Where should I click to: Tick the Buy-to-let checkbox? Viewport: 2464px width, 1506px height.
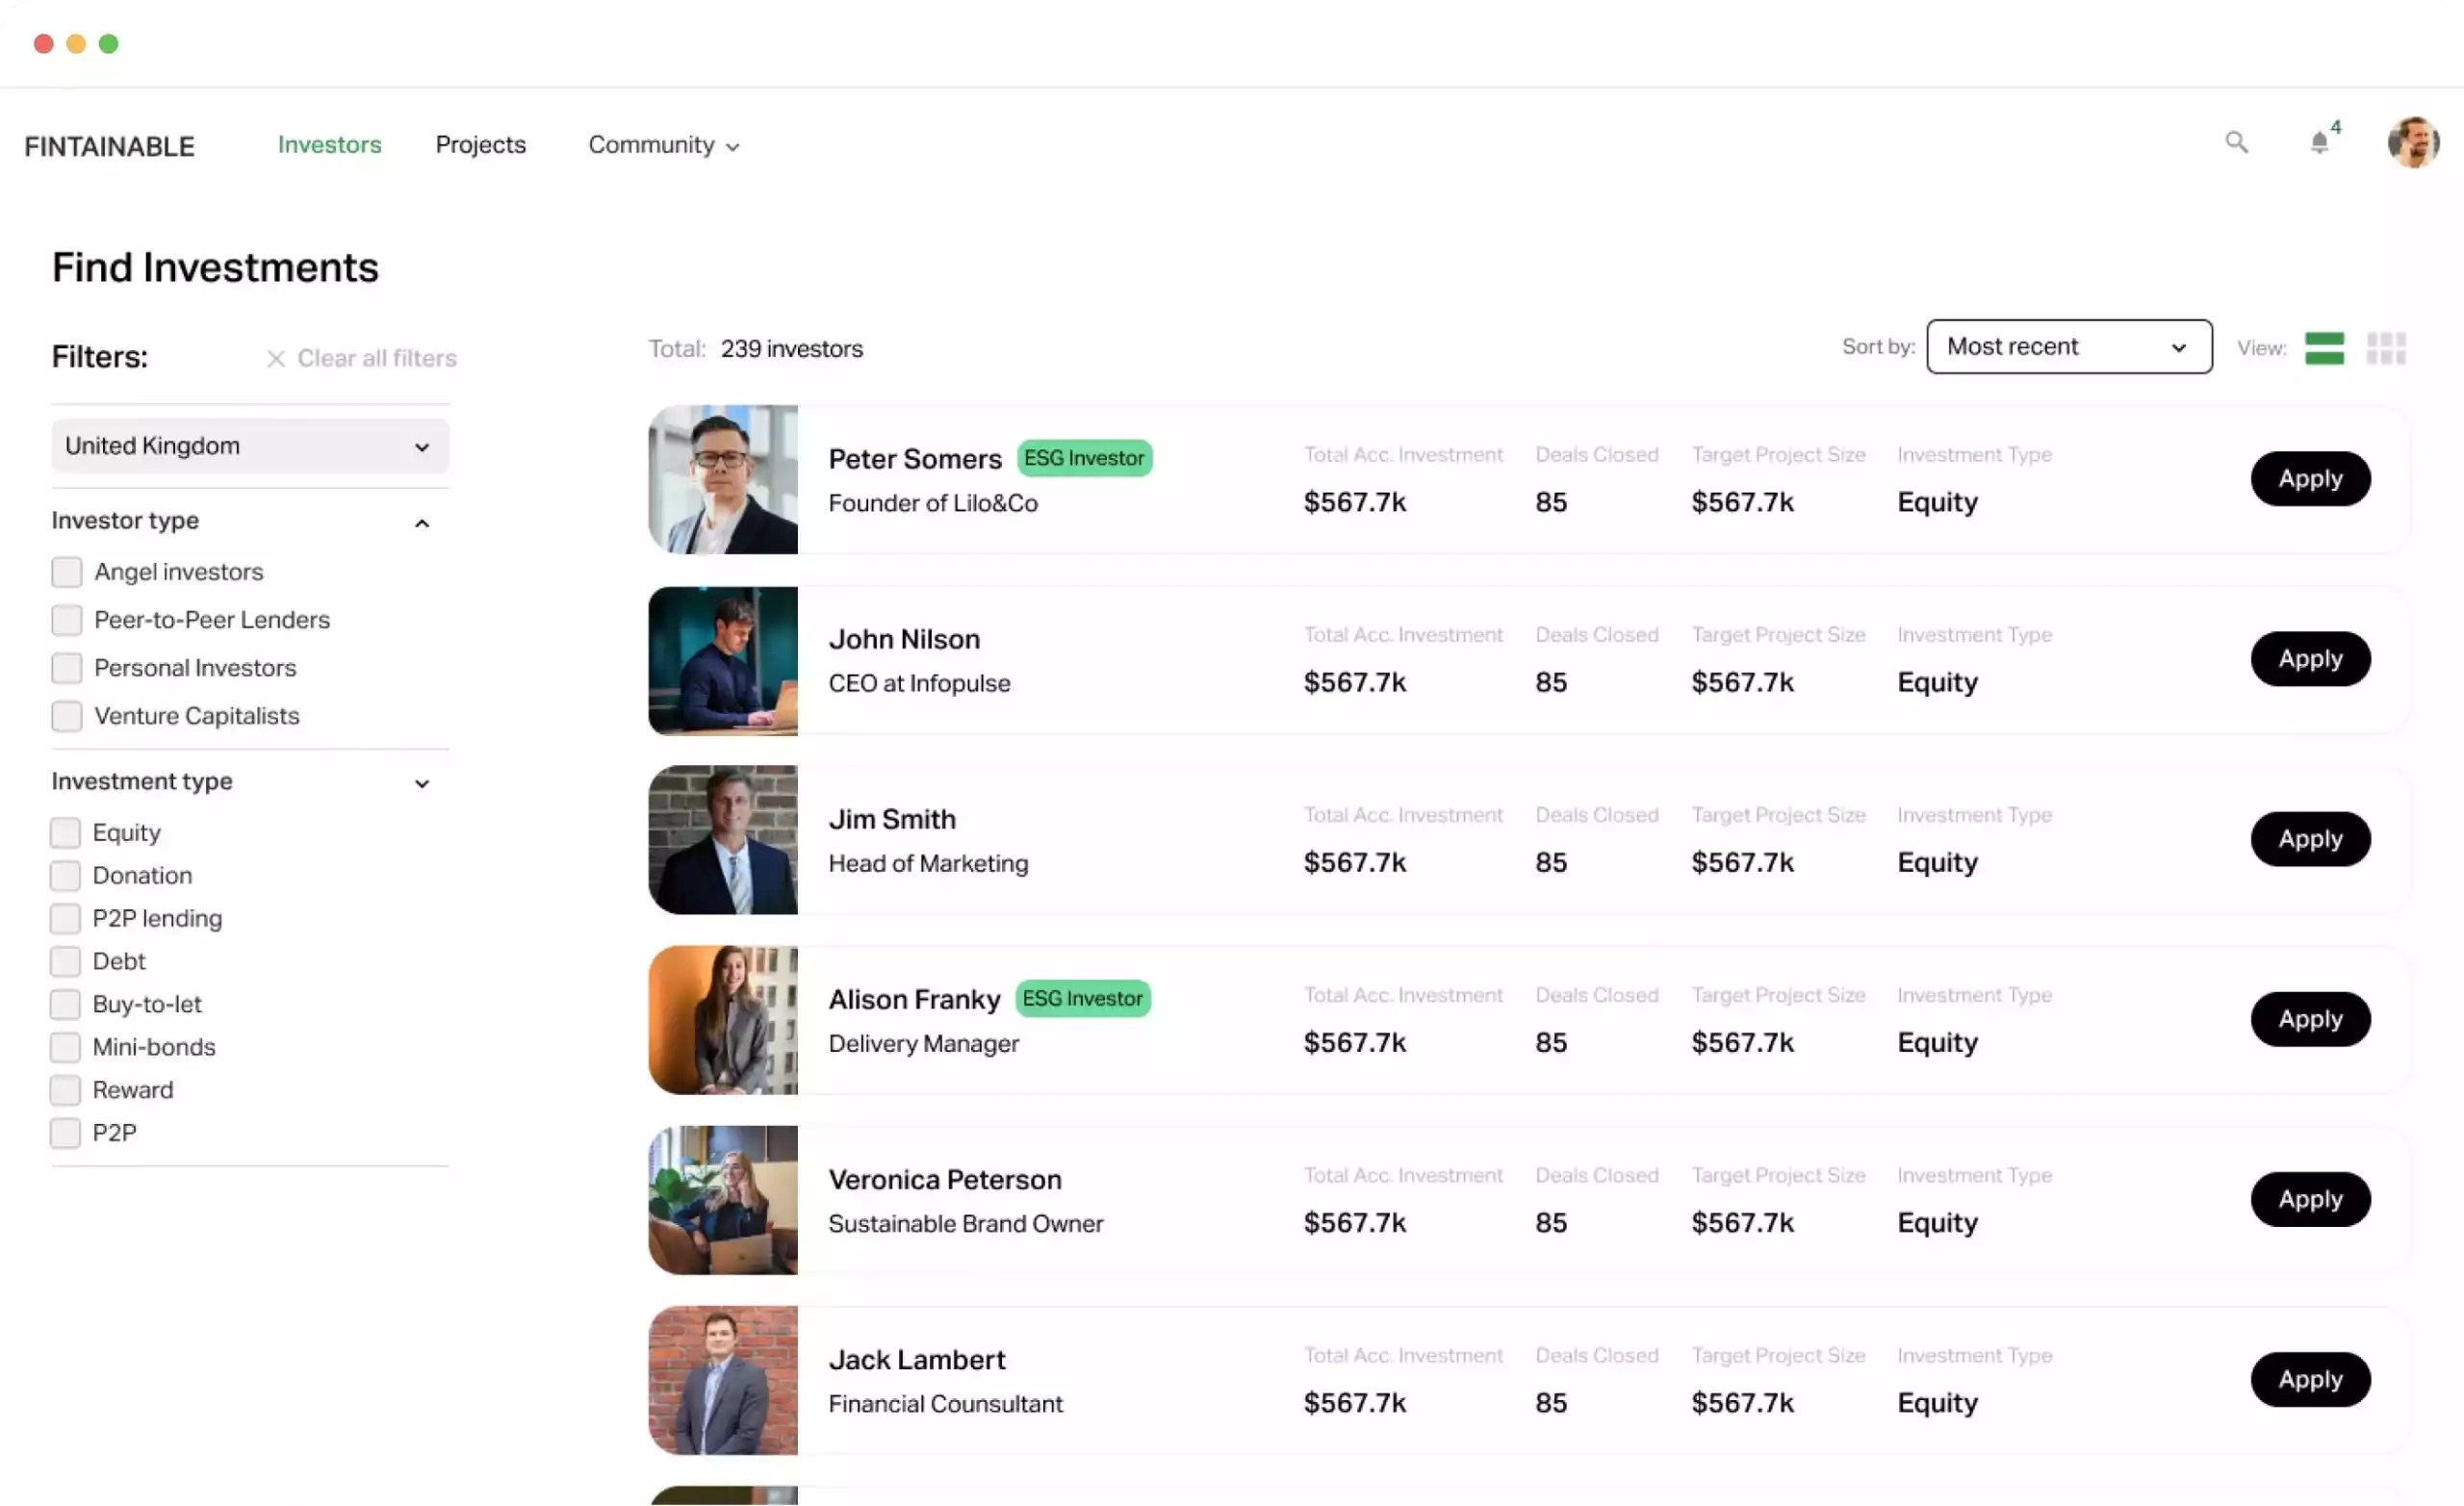point(65,1005)
